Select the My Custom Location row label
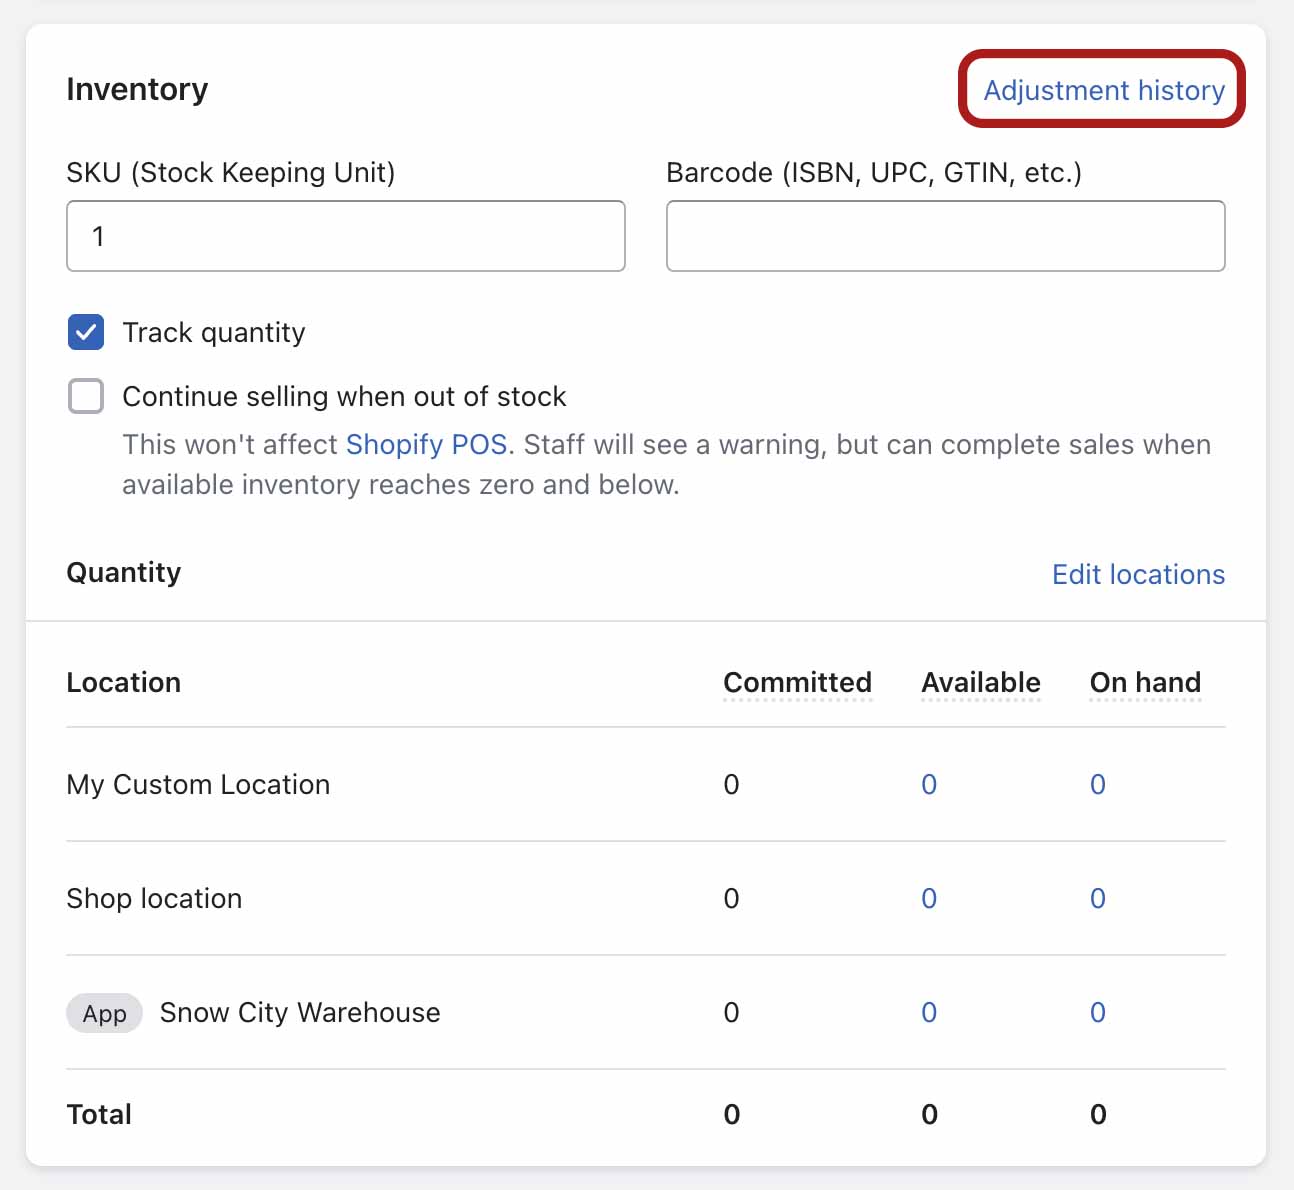The image size is (1294, 1190). (x=198, y=784)
